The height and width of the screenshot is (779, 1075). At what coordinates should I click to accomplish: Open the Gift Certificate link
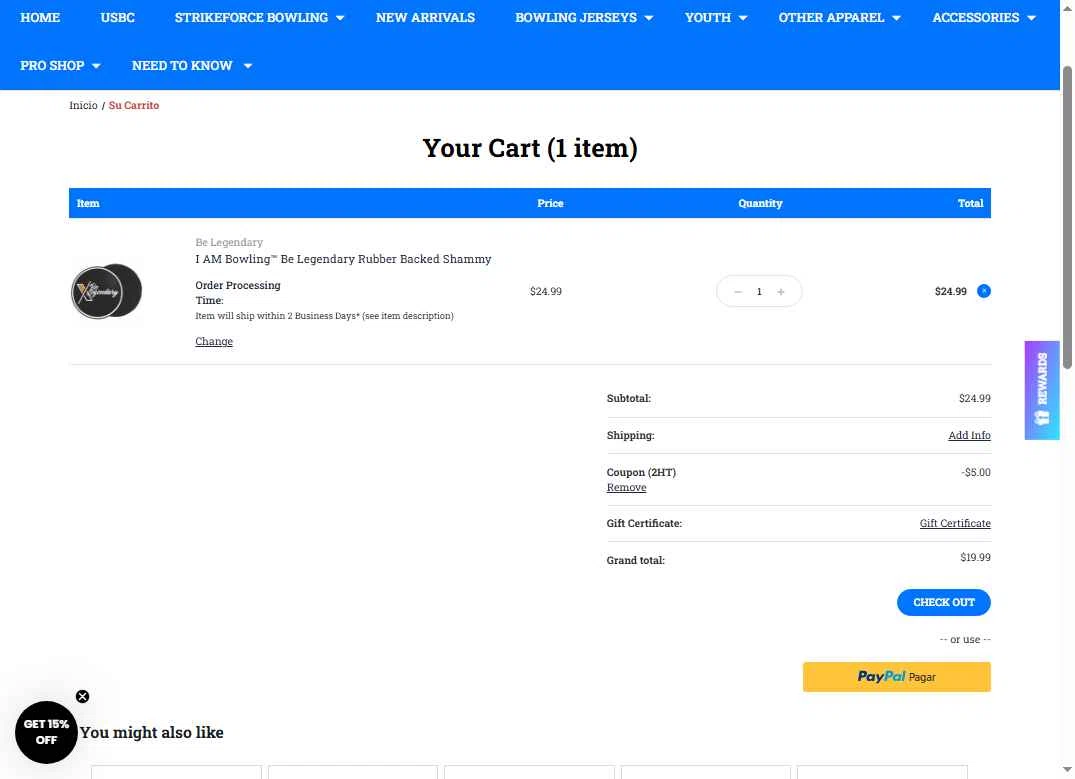pos(954,523)
